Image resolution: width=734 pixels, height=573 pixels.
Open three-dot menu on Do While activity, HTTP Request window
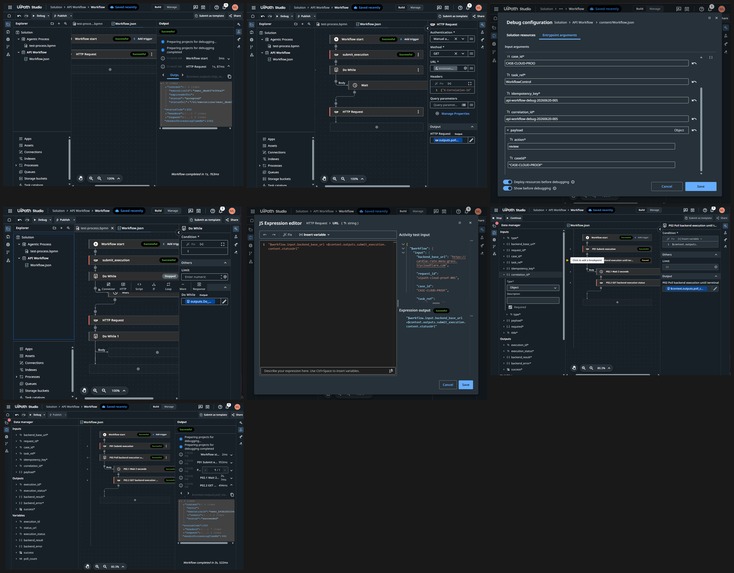(418, 70)
